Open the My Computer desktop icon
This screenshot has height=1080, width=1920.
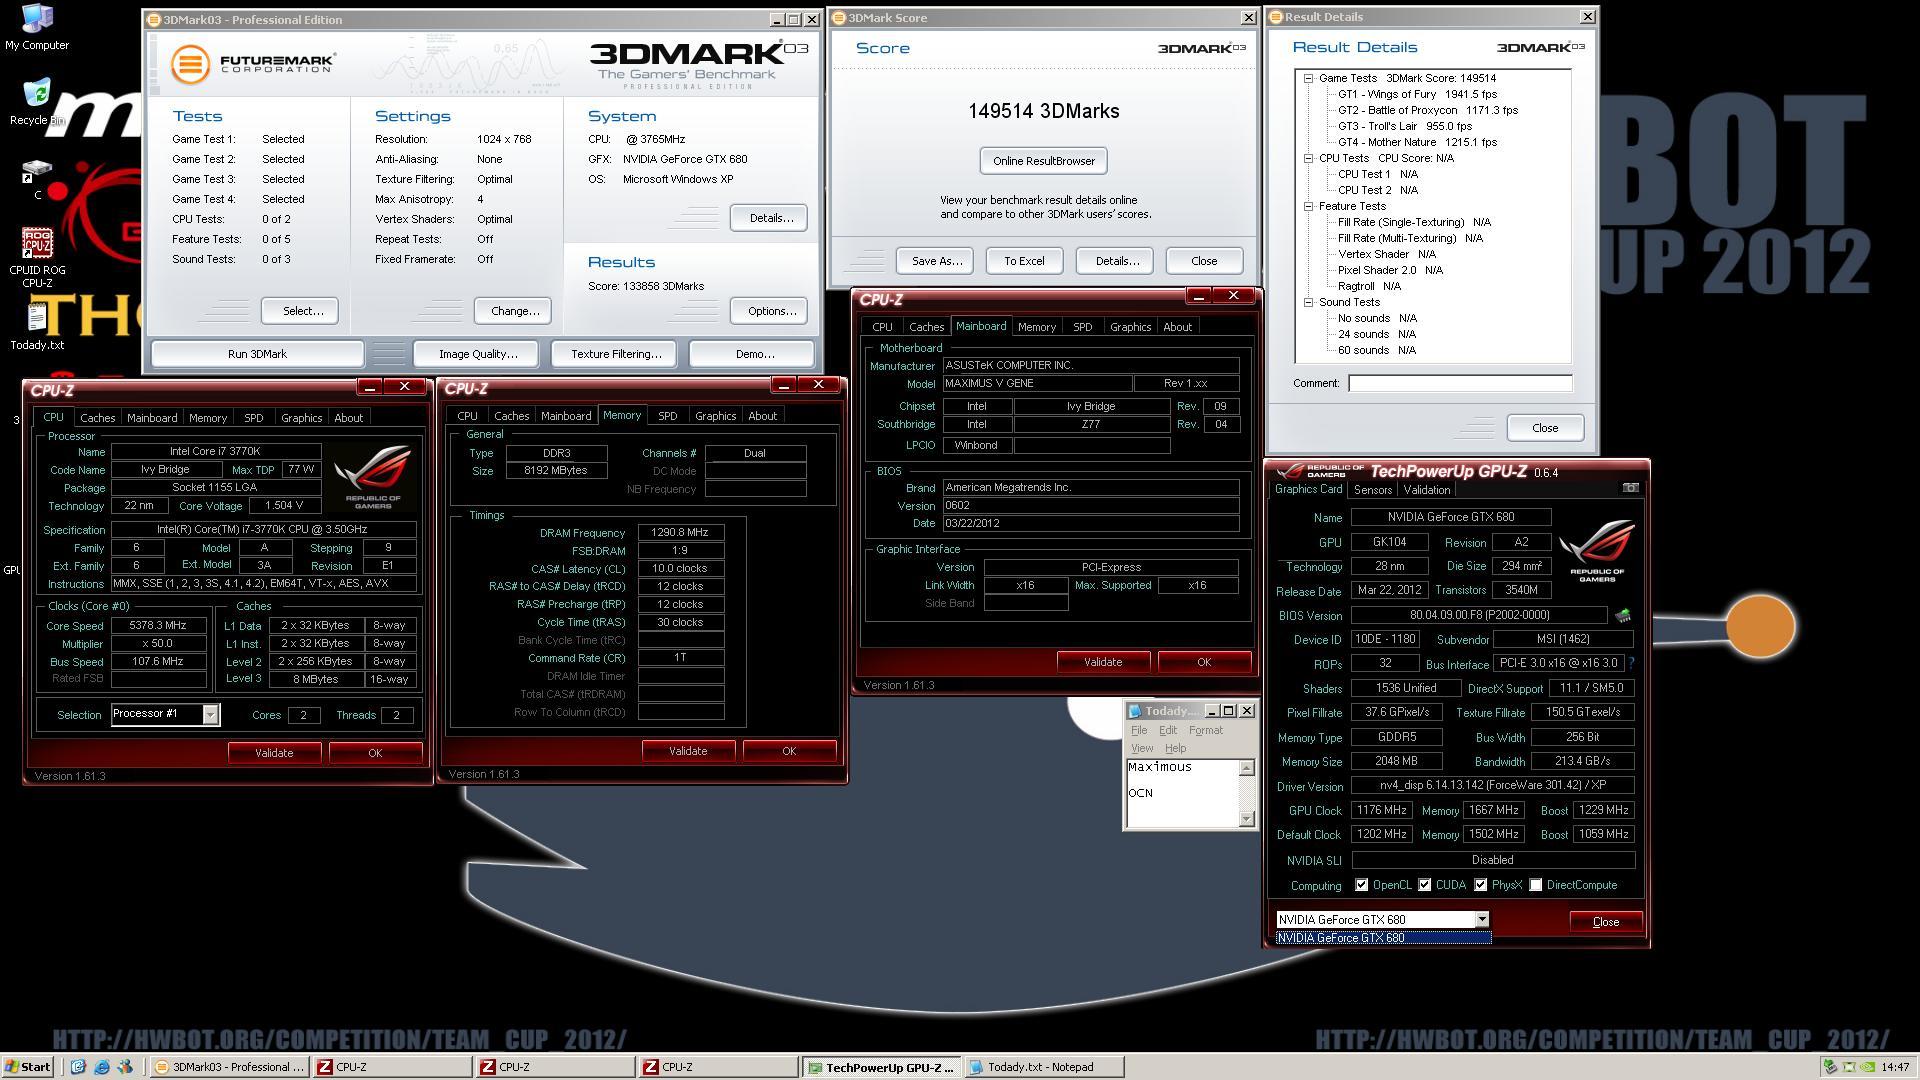coord(37,27)
